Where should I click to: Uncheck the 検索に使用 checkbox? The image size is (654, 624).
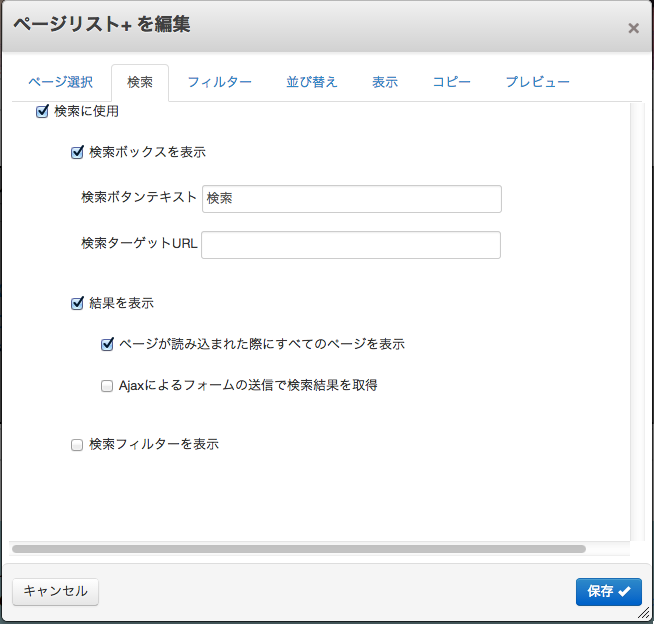pyautogui.click(x=42, y=112)
